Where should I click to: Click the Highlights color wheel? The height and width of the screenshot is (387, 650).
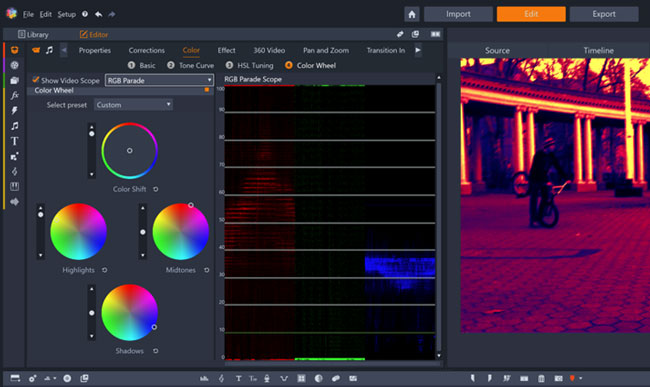click(x=78, y=232)
